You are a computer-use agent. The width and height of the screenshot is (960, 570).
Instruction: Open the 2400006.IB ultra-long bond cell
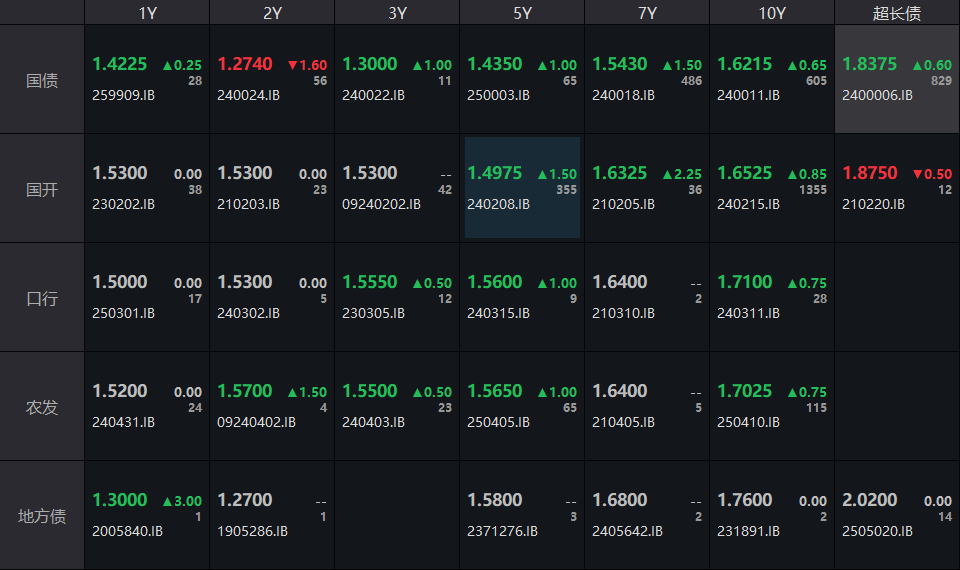coord(897,80)
